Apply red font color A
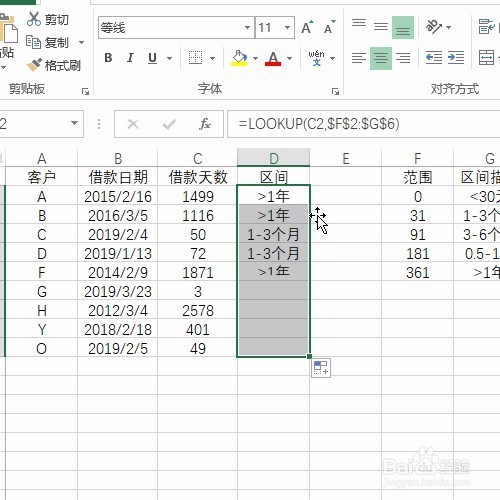This screenshot has width=500, height=500. click(273, 58)
